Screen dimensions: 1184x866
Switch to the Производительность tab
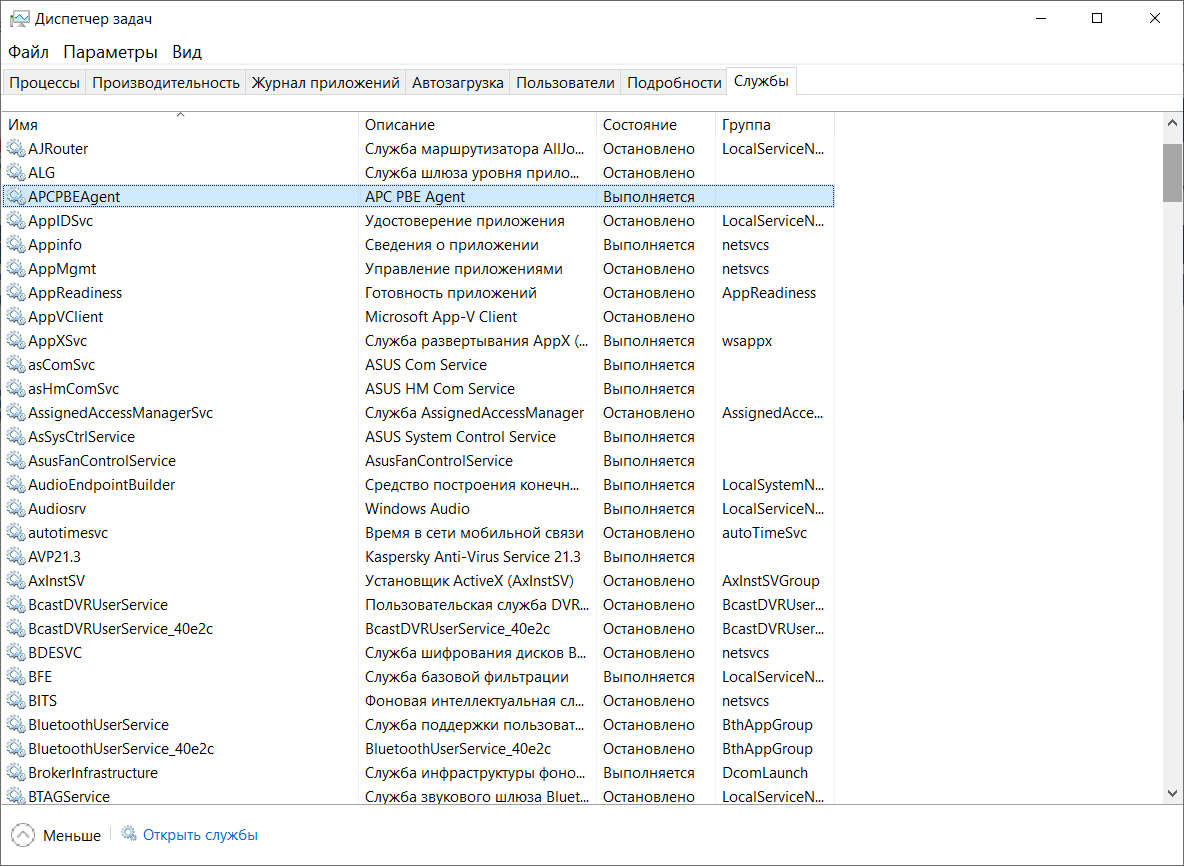point(166,83)
